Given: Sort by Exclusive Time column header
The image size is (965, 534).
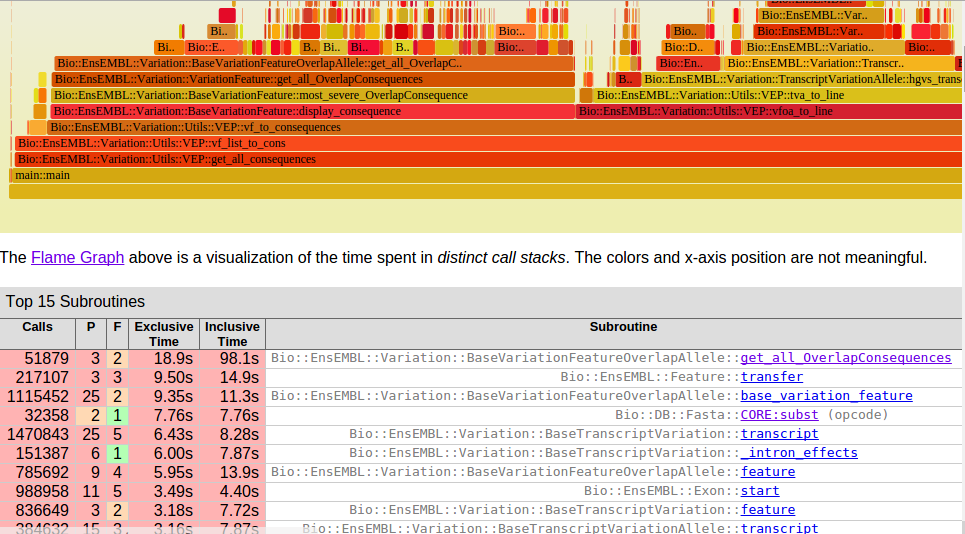Looking at the screenshot, I should click(164, 334).
